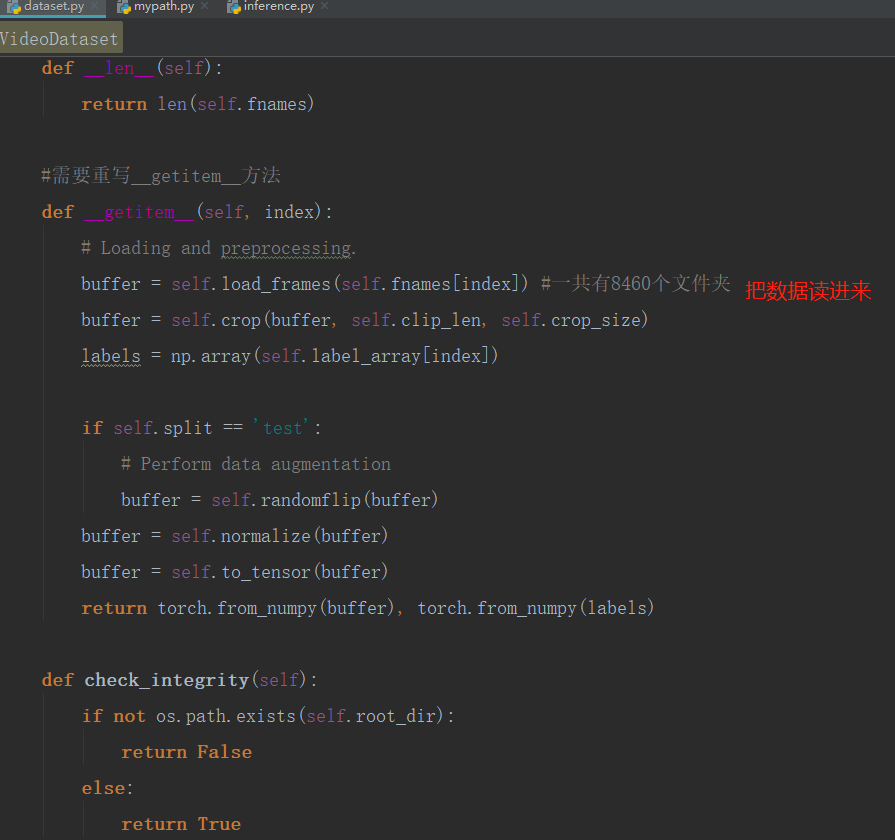Click the 'test' string literal
This screenshot has height=840, width=895.
tap(282, 428)
